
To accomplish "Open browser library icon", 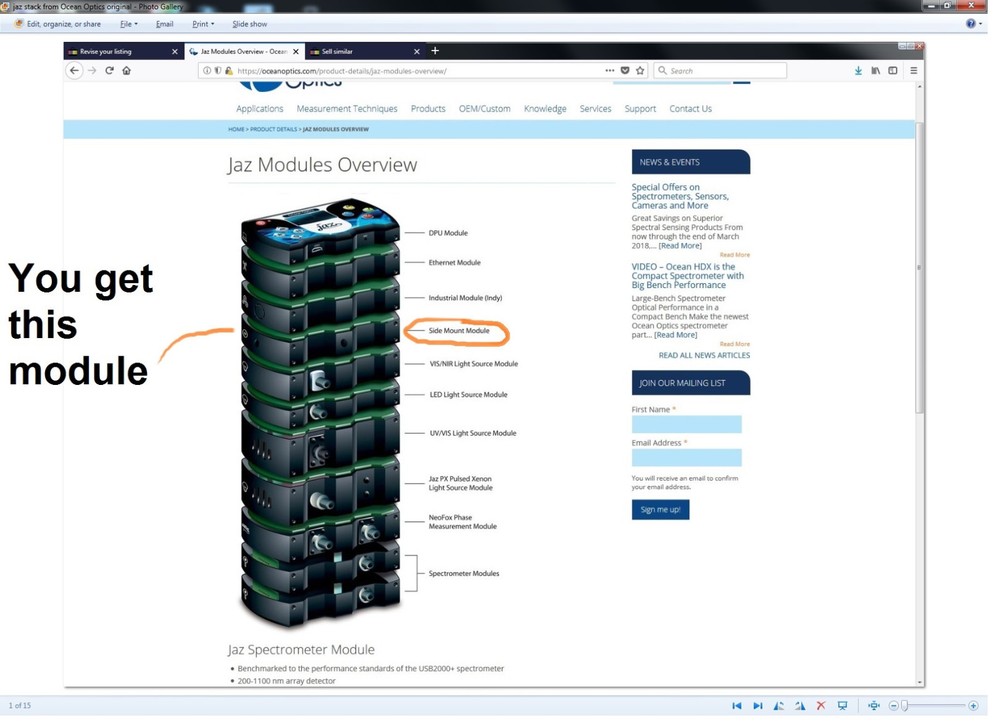I will 876,71.
